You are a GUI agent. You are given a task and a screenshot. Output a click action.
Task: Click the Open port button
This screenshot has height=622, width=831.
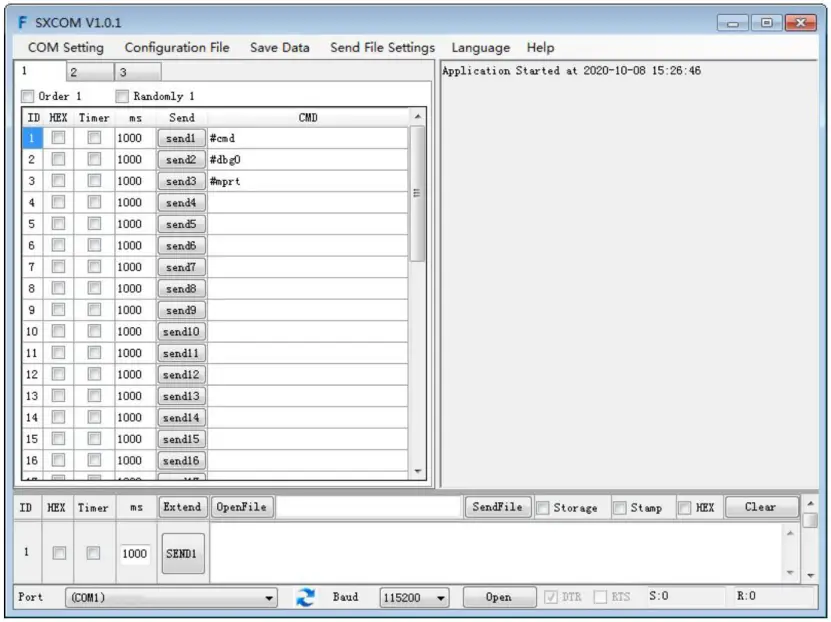click(498, 597)
